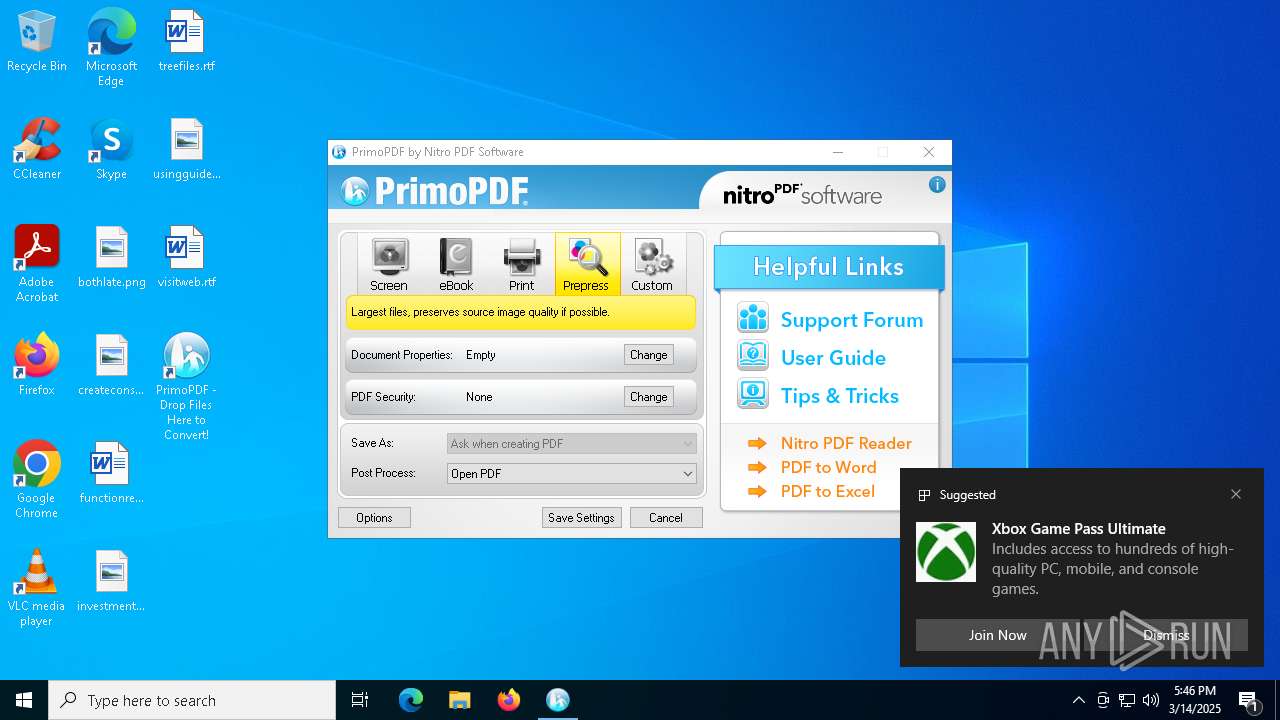This screenshot has height=720, width=1280.
Task: Click Join Now in Xbox notification
Action: coord(997,635)
